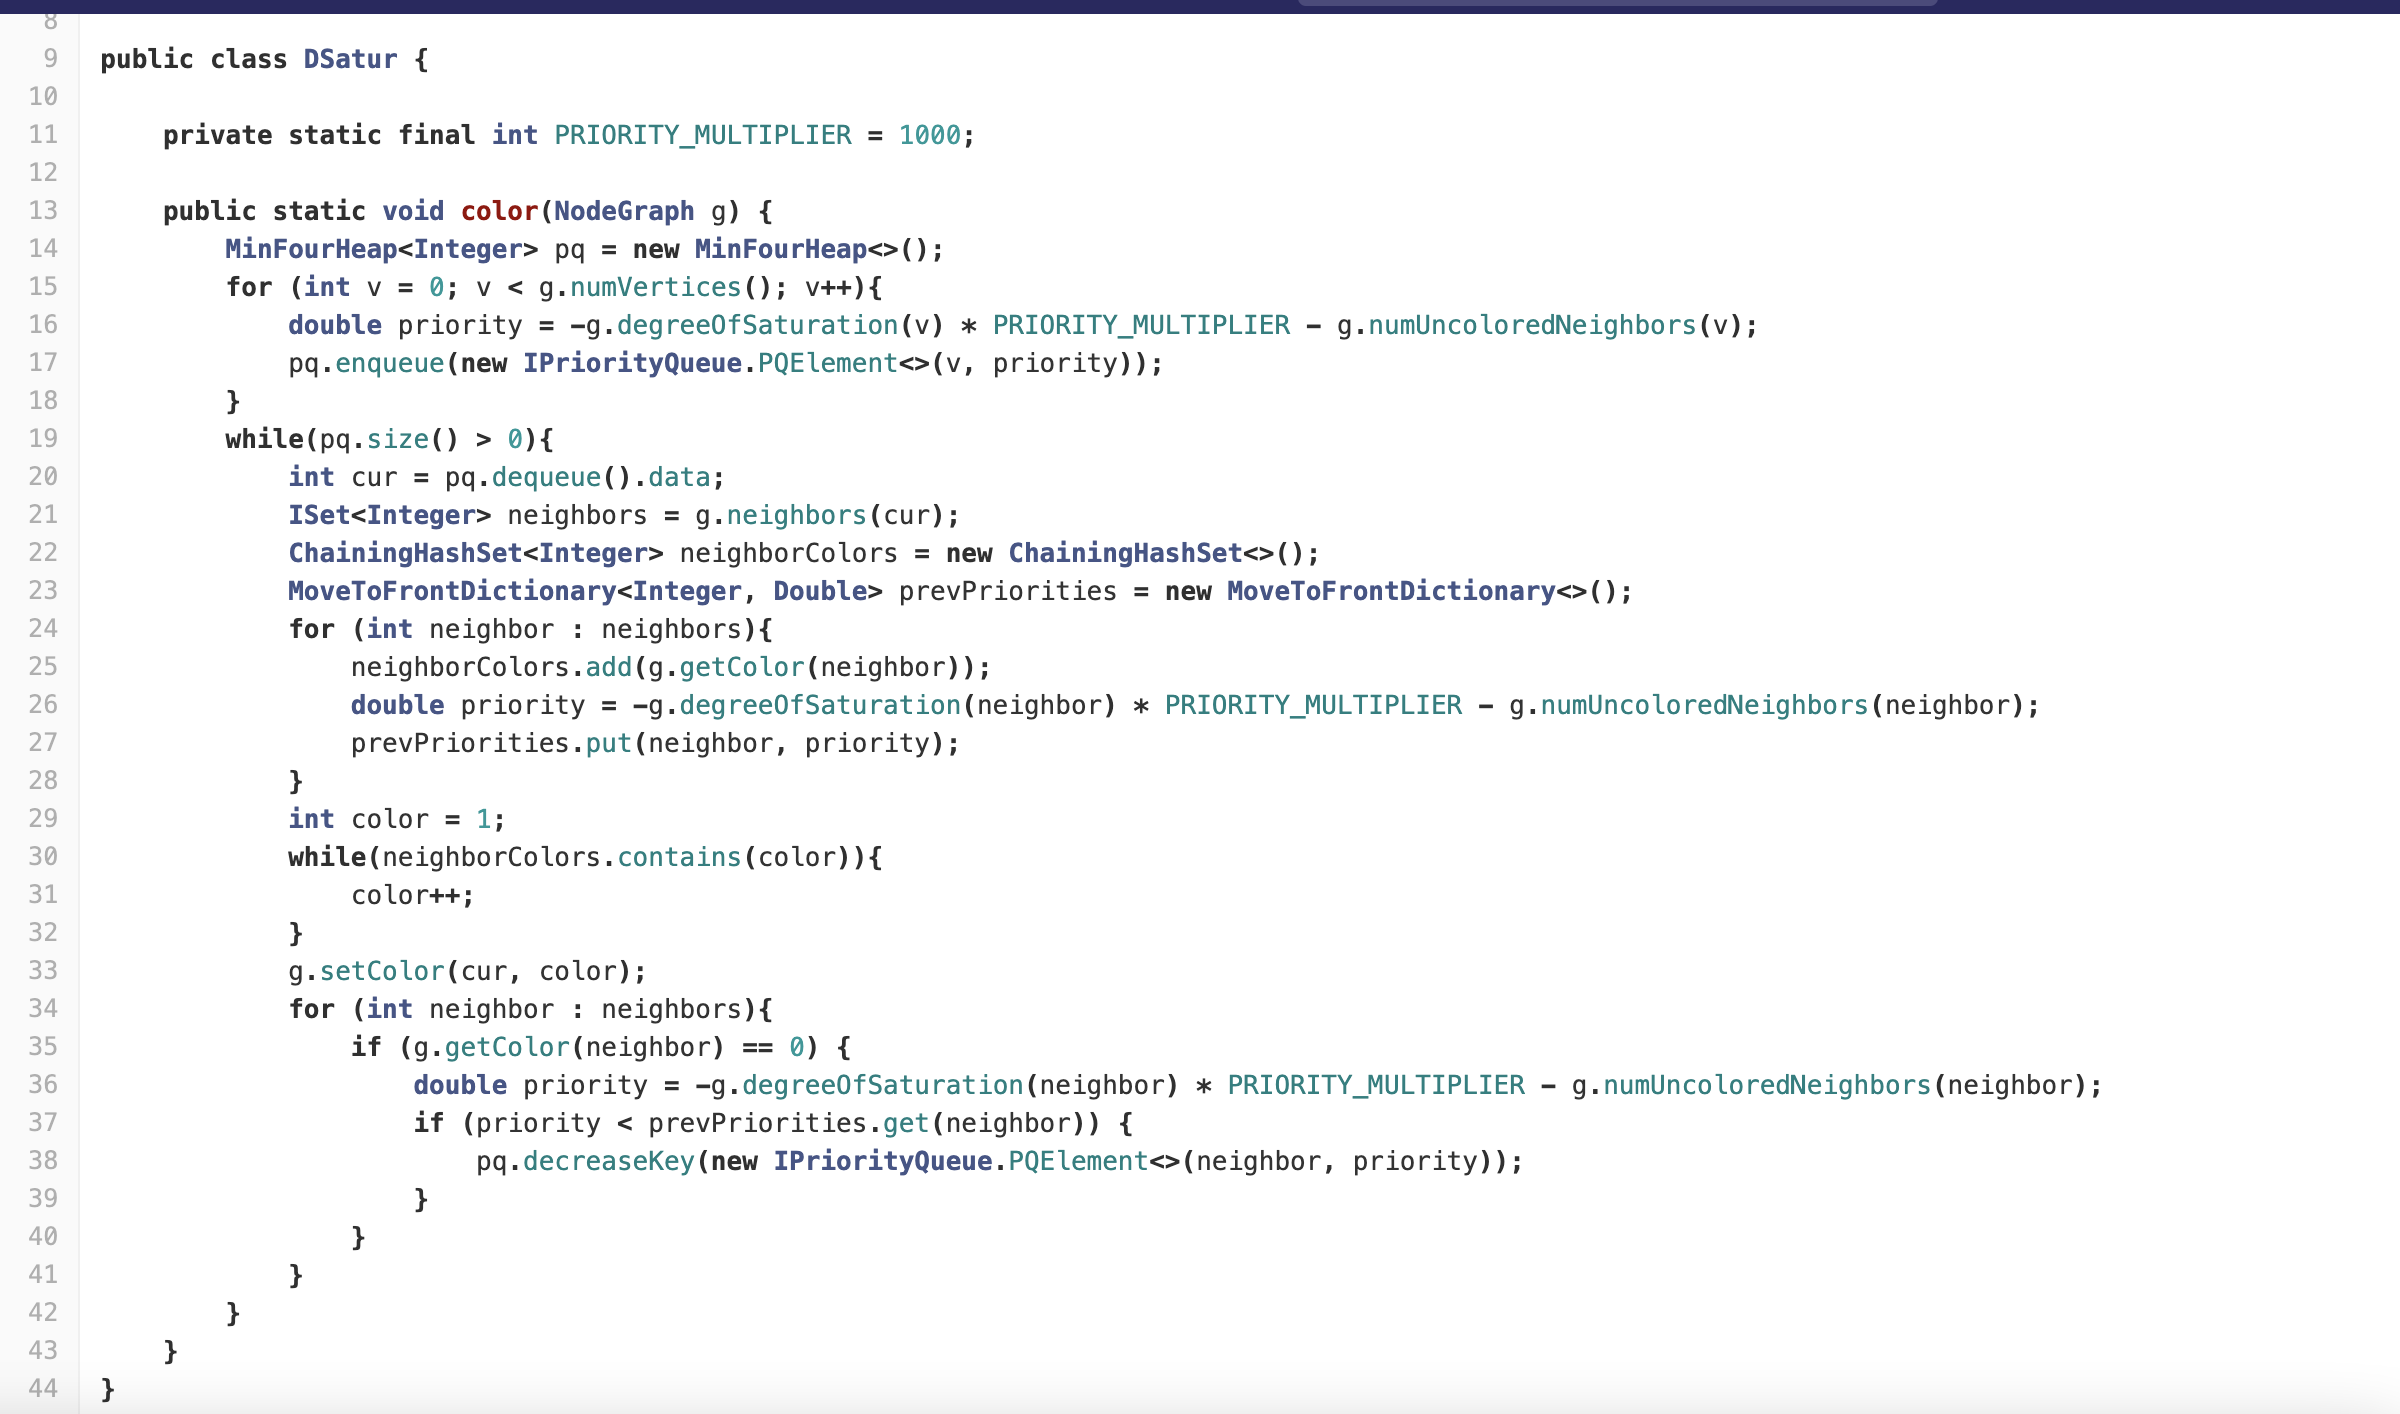The image size is (2400, 1414).
Task: Click line number 13 in the gutter
Action: [43, 211]
